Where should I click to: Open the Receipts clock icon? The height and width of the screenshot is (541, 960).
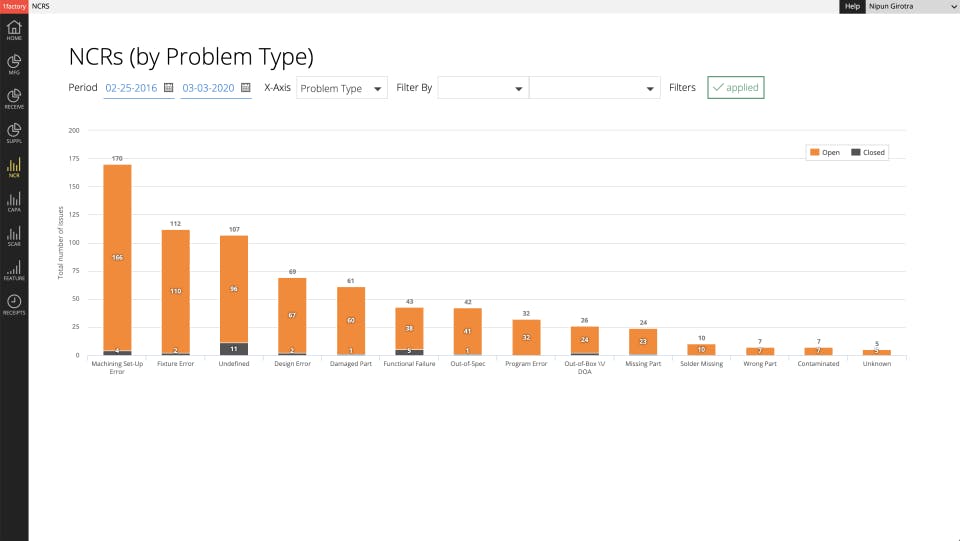click(x=14, y=304)
